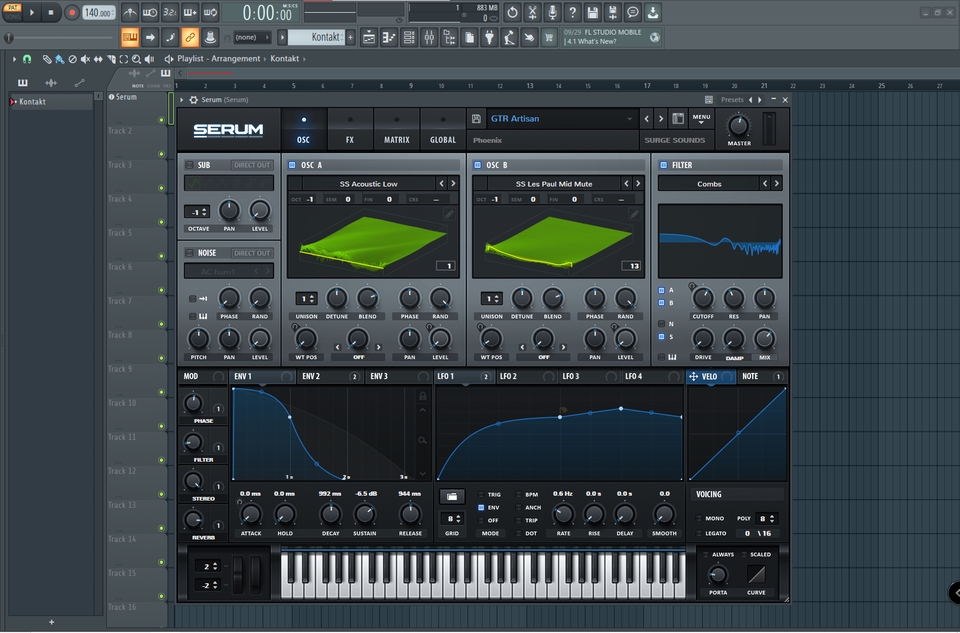
Task: Click OSC A wavetable edit pencil
Action: click(x=449, y=214)
